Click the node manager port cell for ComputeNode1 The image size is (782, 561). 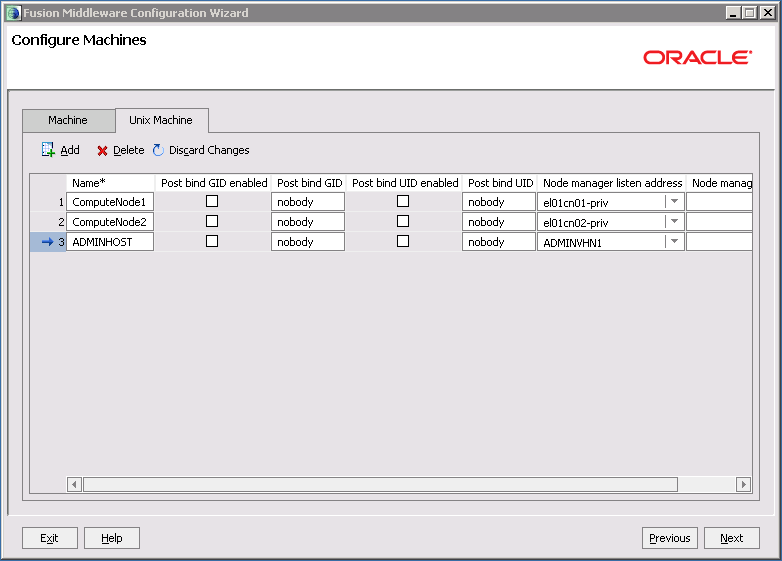[719, 202]
